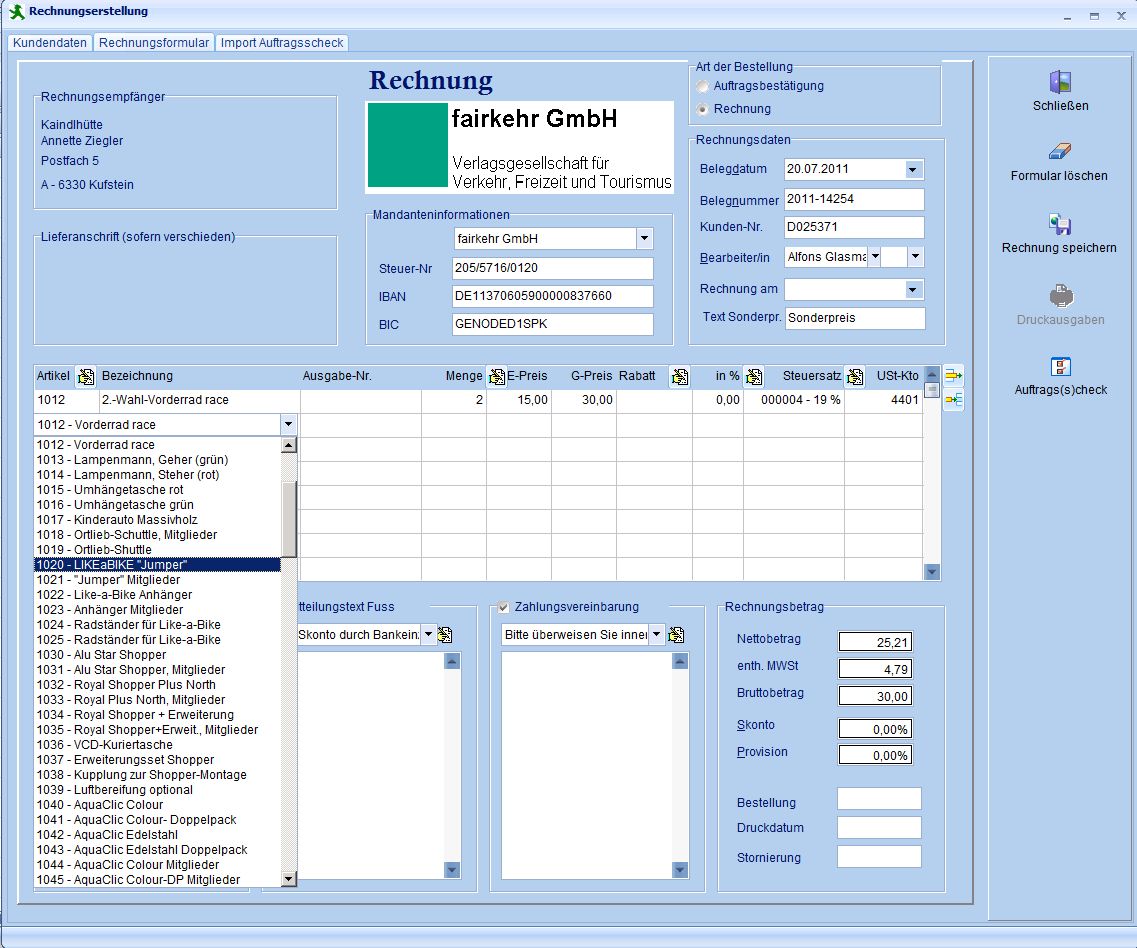Switch to the Kundendaten tab
The image size is (1137, 948).
click(50, 43)
